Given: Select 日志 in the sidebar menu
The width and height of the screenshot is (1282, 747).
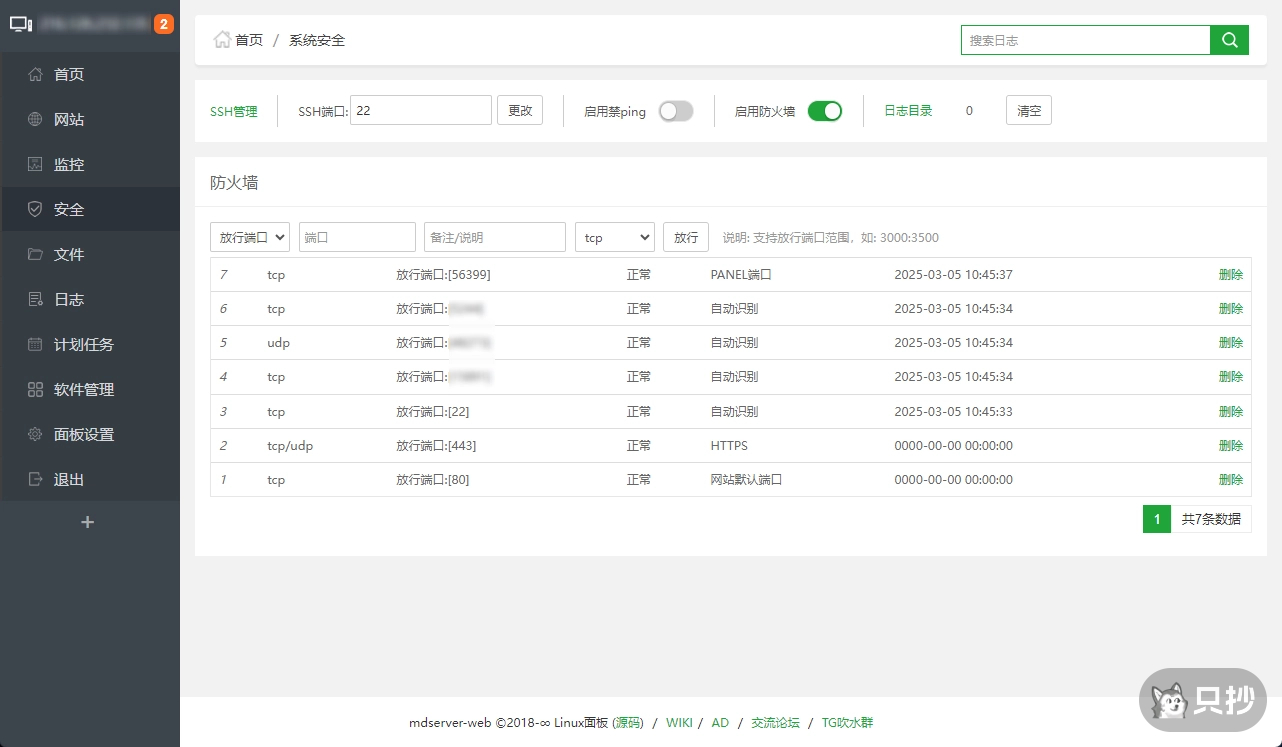Looking at the screenshot, I should tap(68, 300).
